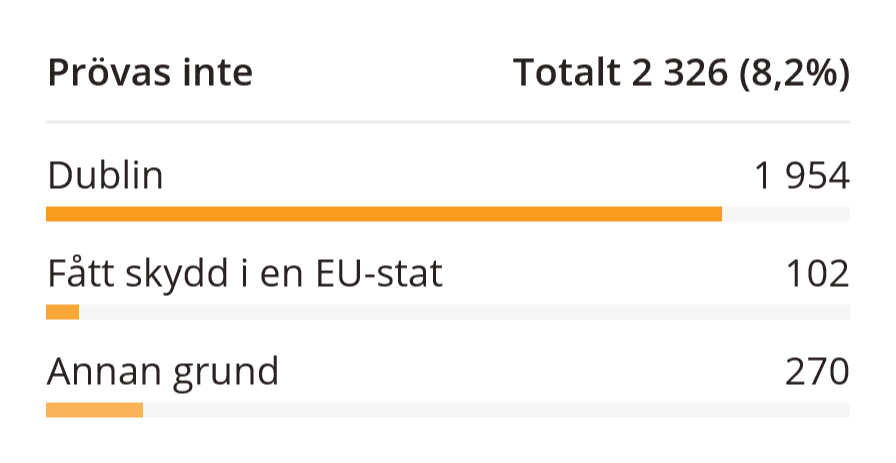The height and width of the screenshot is (463, 896).
Task: Click the short orange bar under EU-stat row
Action: tap(62, 312)
